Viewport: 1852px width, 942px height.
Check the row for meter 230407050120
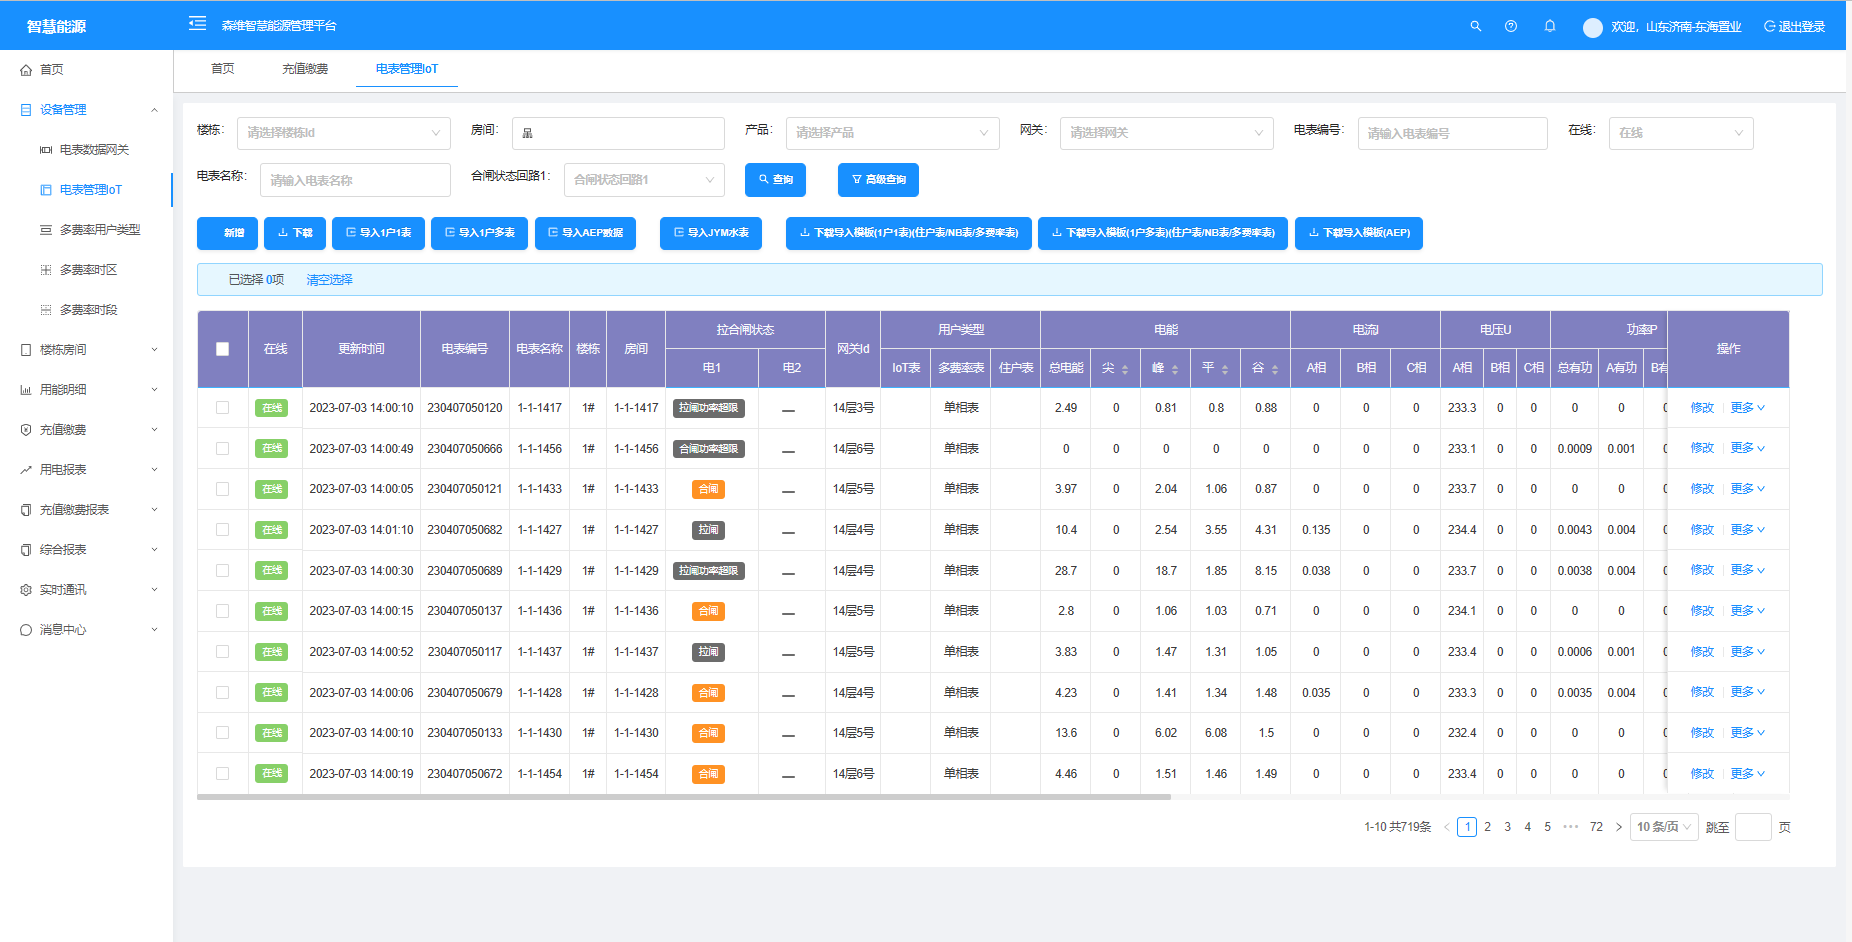click(222, 408)
